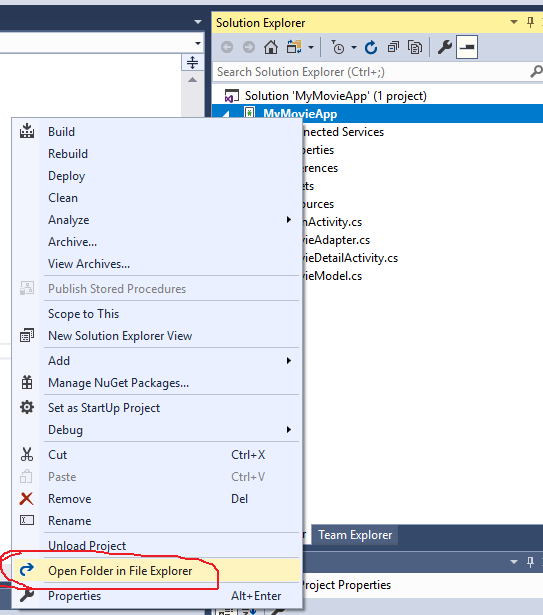Select Manage NuGet Packages... entry
The height and width of the screenshot is (615, 543).
(x=157, y=383)
